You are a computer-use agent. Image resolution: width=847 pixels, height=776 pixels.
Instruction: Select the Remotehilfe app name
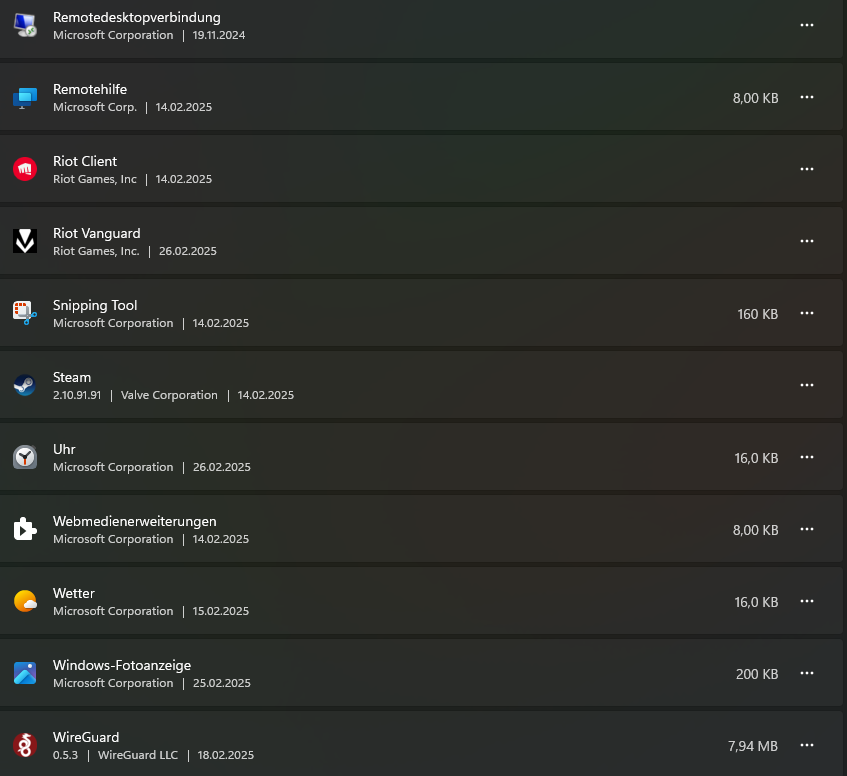coord(90,89)
